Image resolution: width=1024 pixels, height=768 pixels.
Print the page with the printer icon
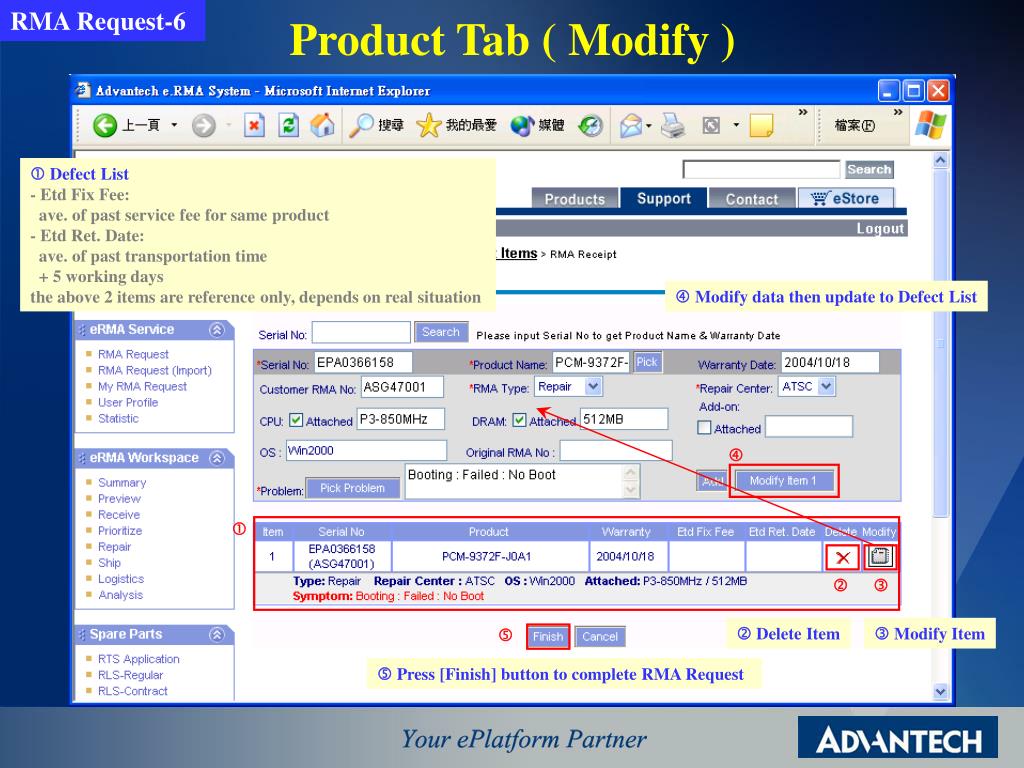click(x=673, y=125)
